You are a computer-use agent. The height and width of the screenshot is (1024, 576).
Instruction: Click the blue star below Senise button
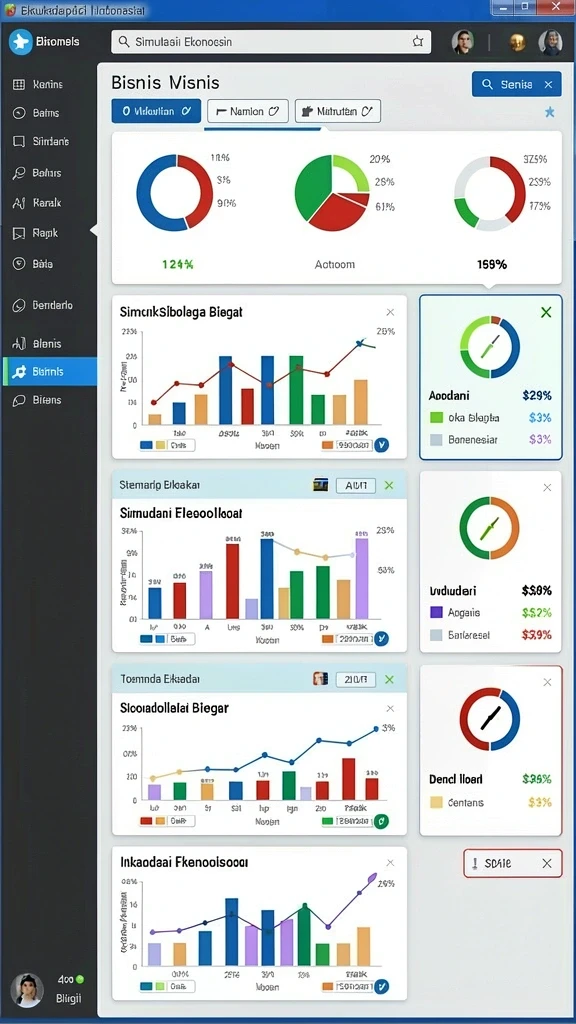tap(550, 112)
